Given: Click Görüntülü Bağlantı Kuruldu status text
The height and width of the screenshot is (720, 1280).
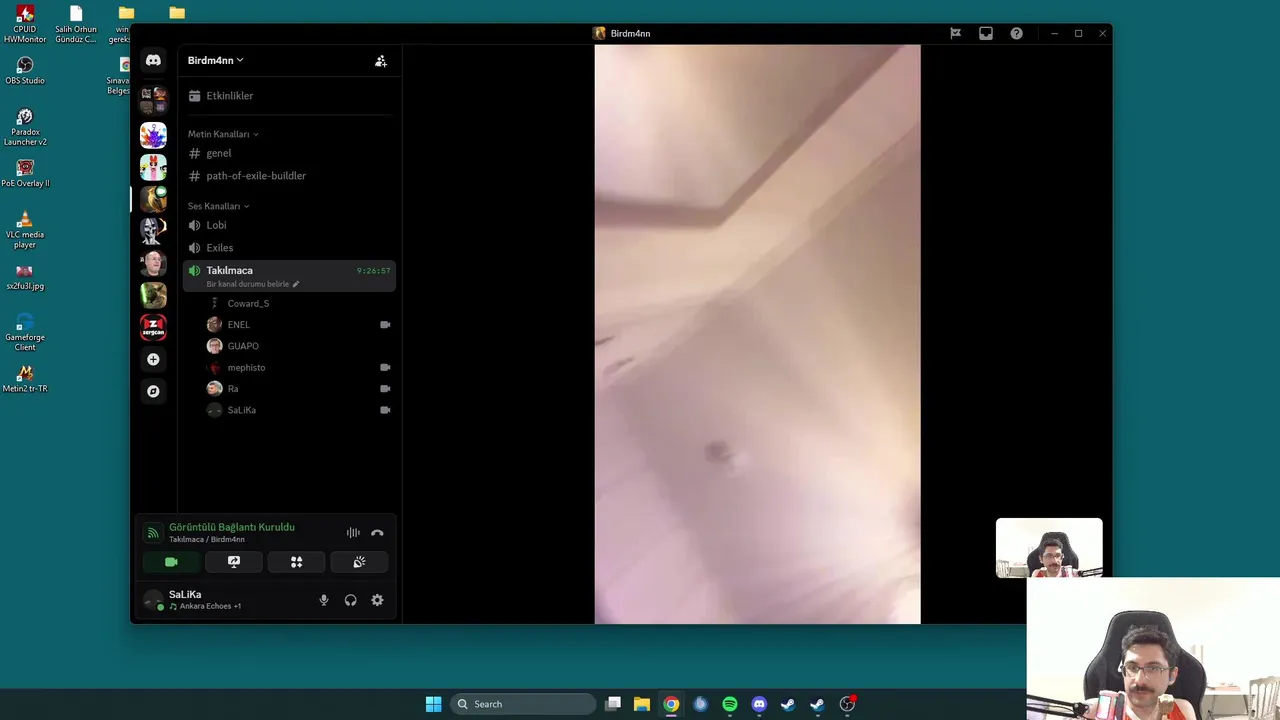Looking at the screenshot, I should [x=232, y=527].
